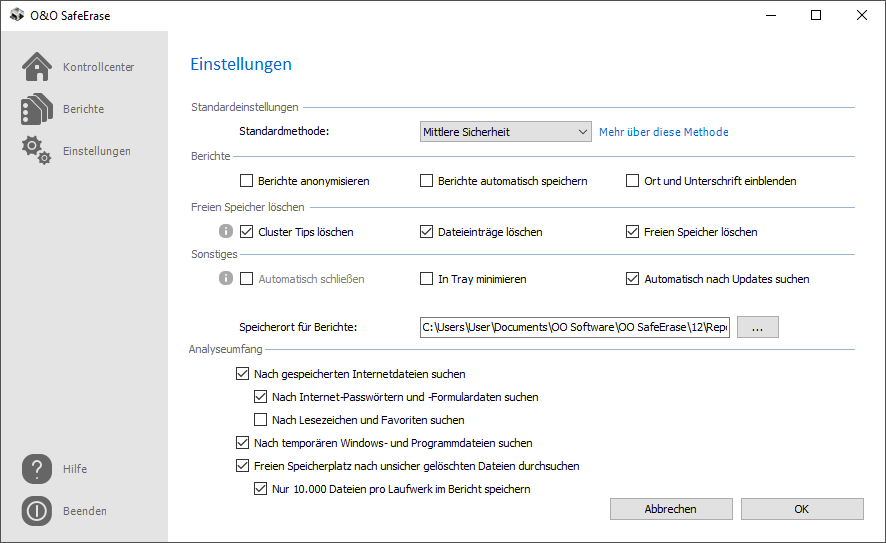Open Berichte section in sidebar
This screenshot has height=543, width=886.
coord(83,109)
